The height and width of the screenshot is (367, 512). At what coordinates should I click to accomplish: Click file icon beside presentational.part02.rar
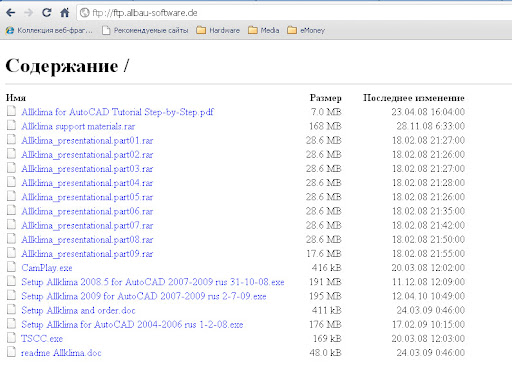11,153
